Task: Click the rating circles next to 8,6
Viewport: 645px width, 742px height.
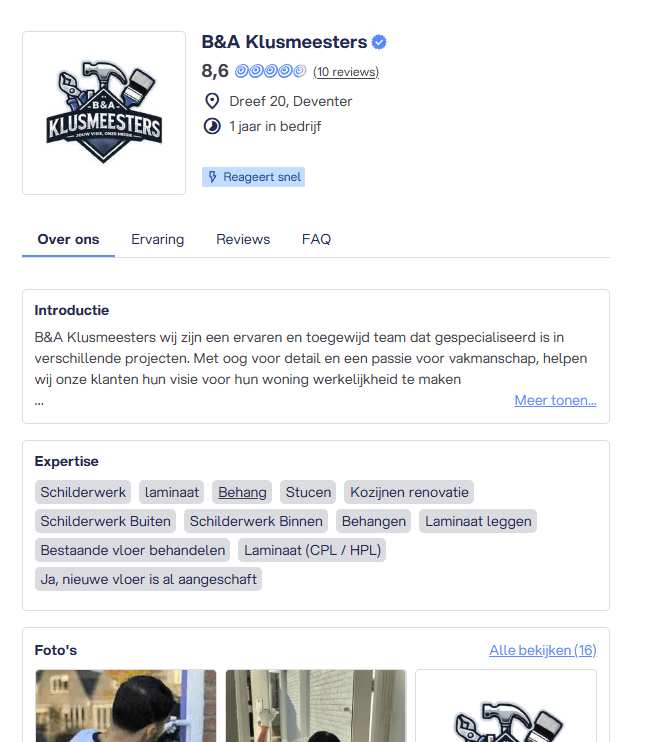Action: point(270,71)
